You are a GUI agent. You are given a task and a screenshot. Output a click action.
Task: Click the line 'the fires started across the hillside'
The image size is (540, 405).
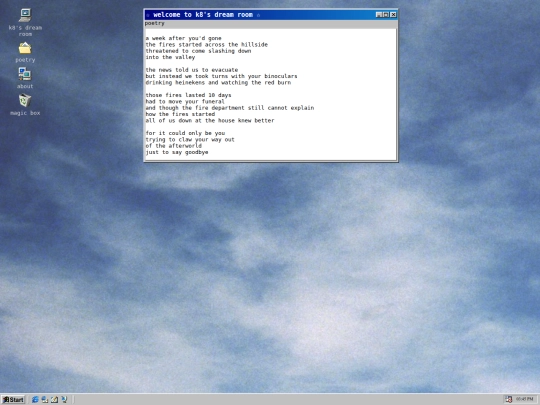pos(207,44)
